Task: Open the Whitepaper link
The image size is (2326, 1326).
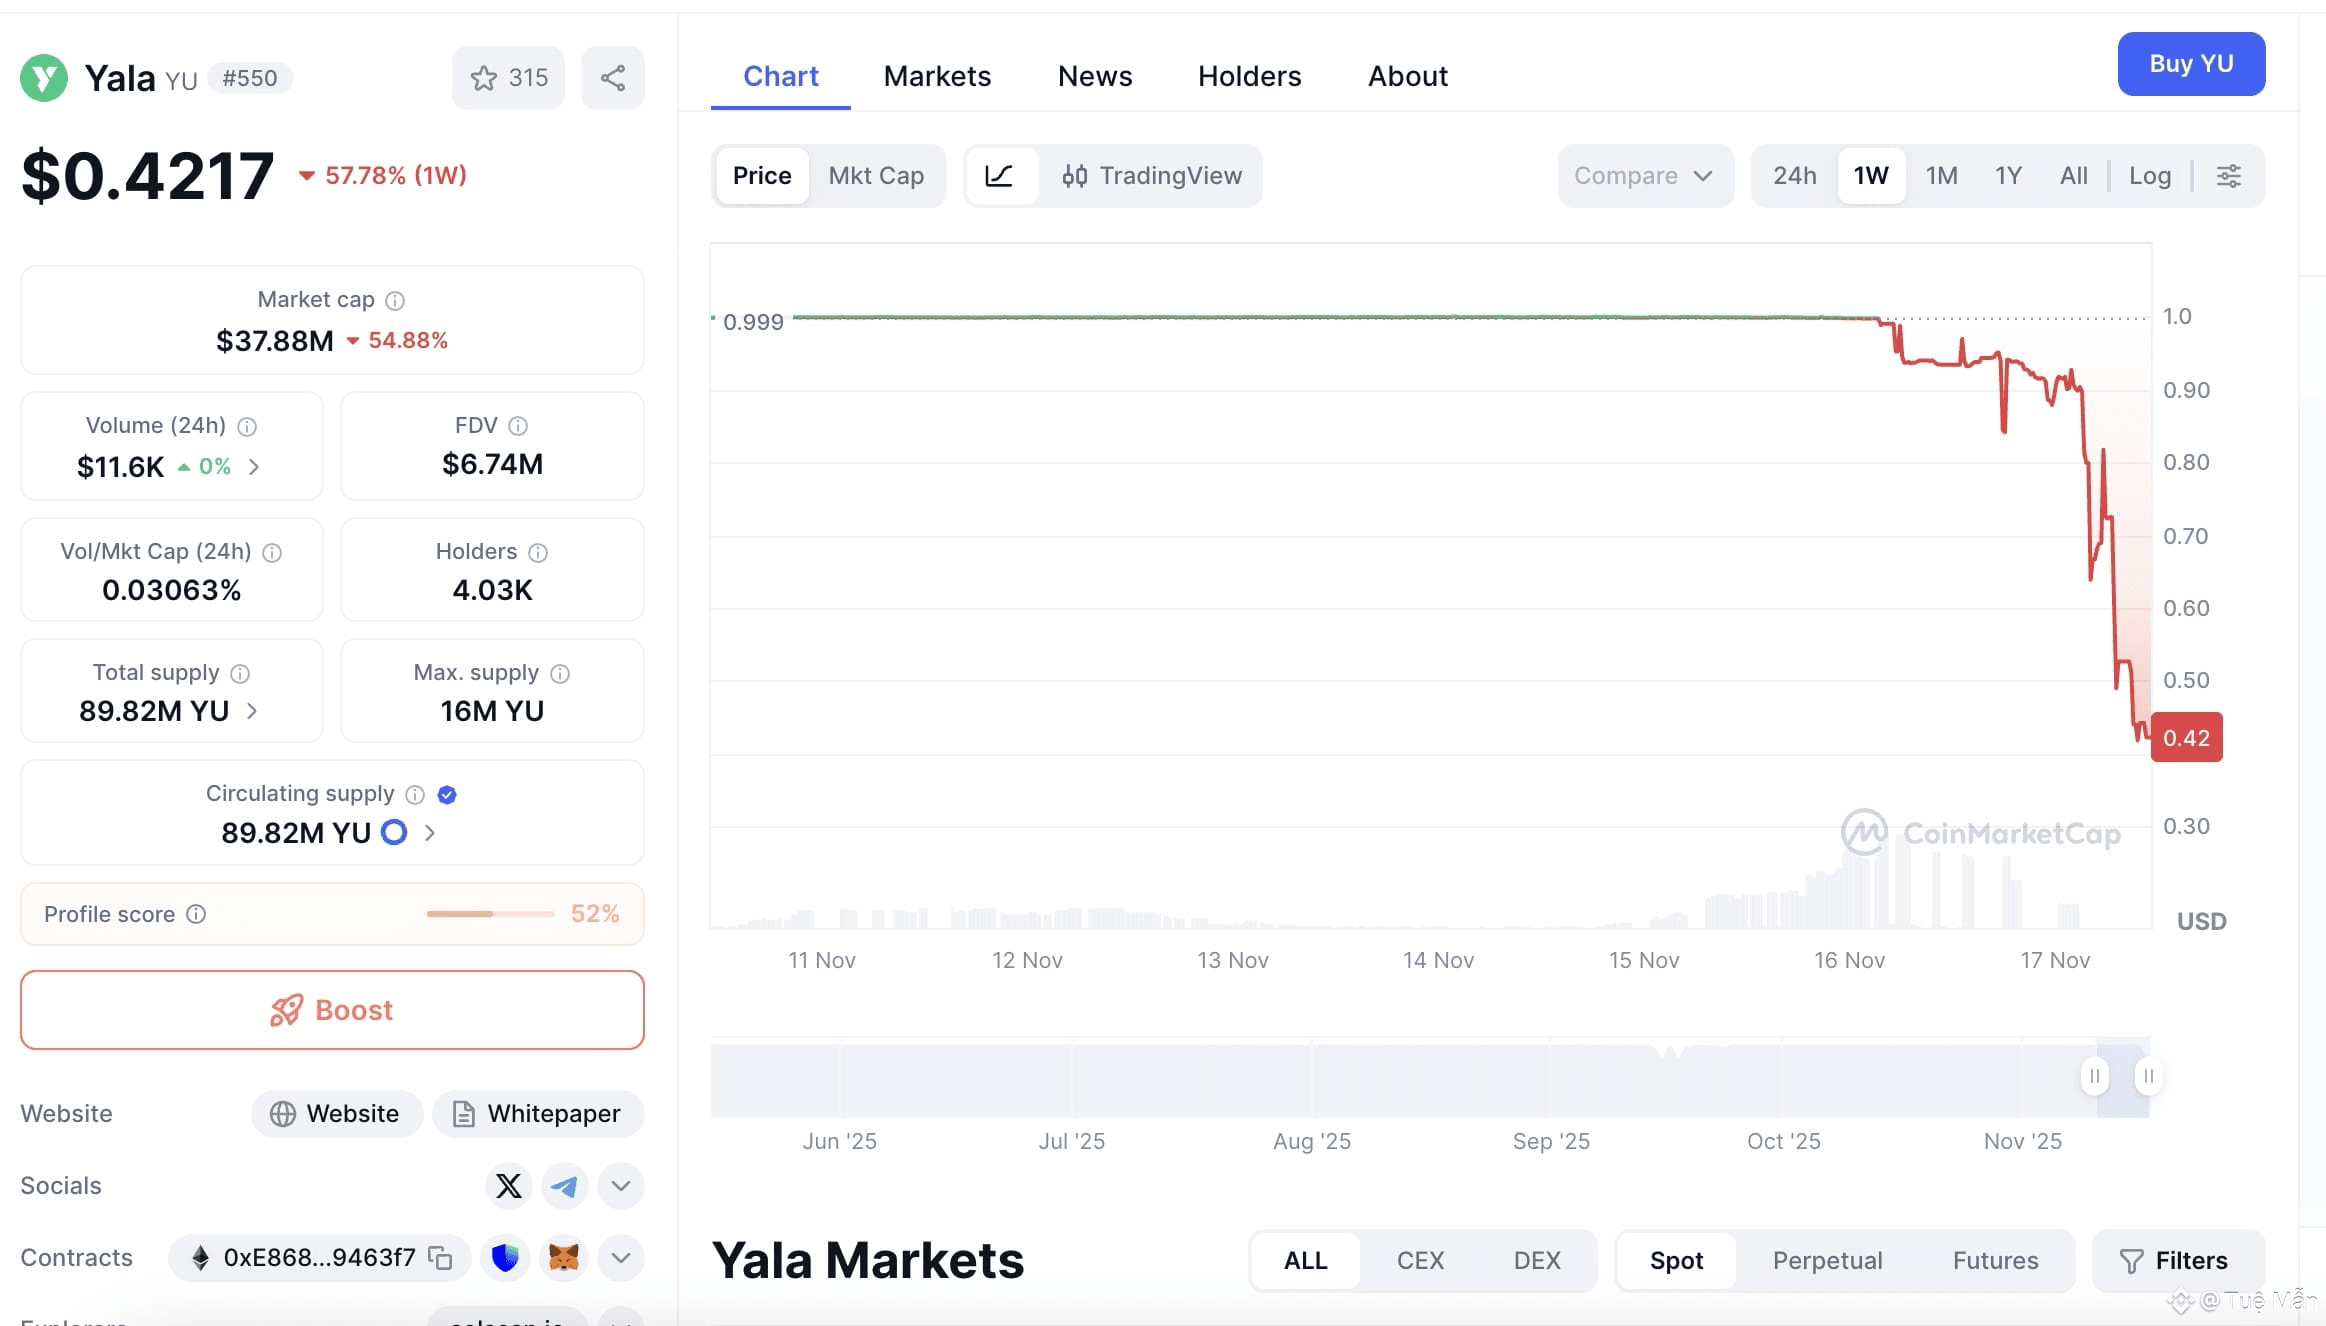Action: (538, 1113)
